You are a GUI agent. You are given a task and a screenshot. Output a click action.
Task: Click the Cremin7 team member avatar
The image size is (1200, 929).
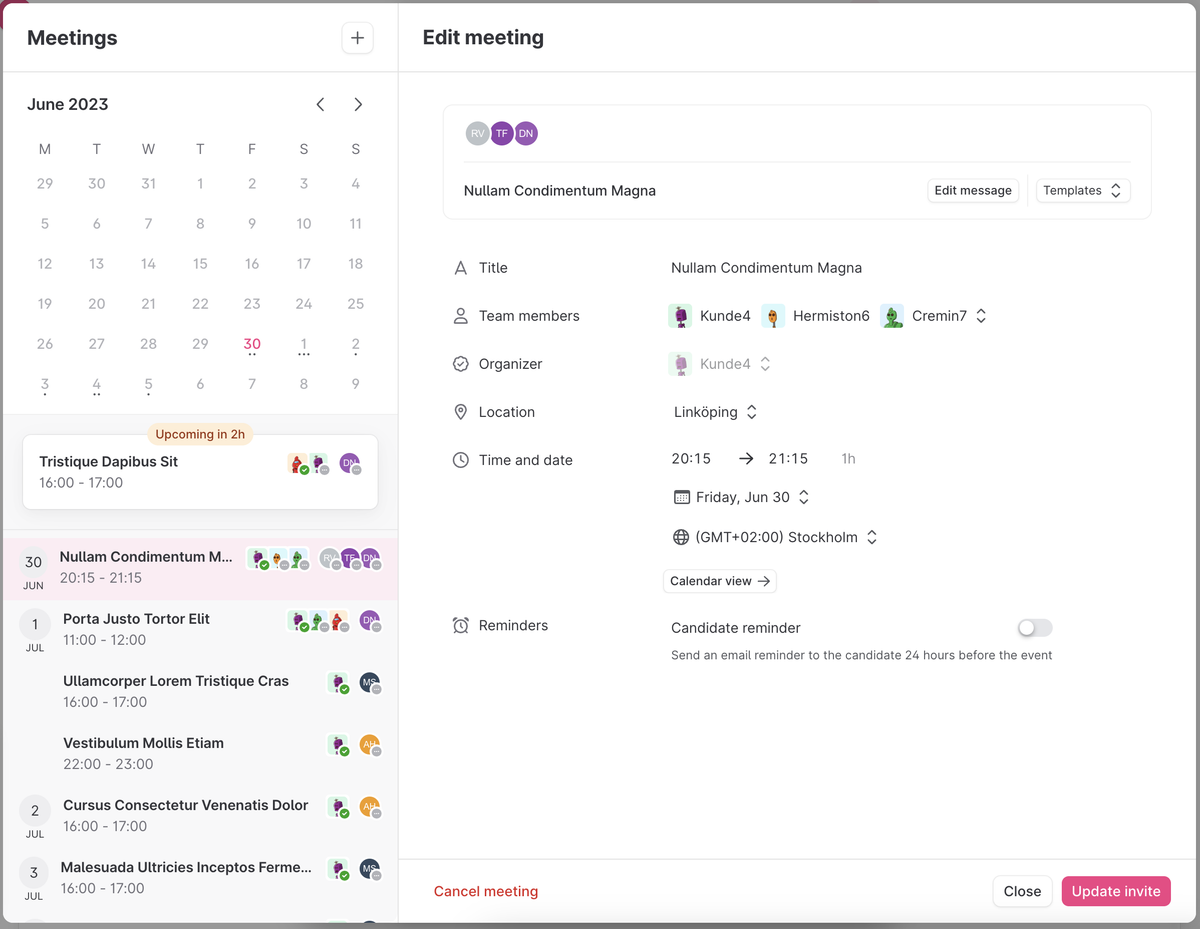coord(892,316)
